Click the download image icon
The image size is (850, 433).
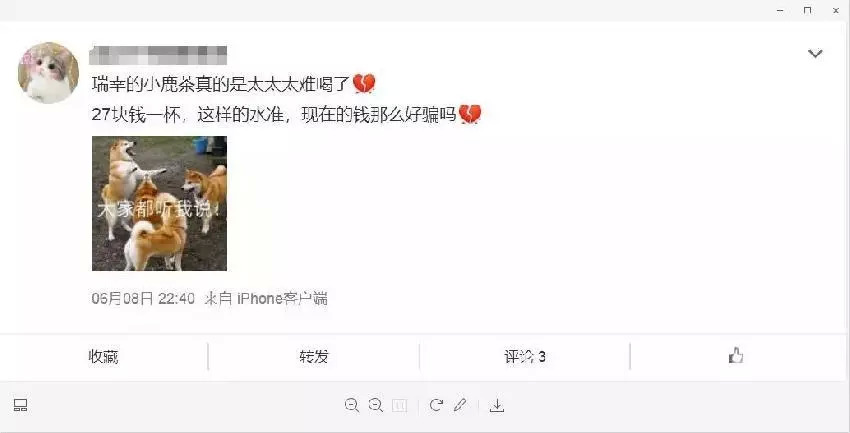[x=497, y=405]
